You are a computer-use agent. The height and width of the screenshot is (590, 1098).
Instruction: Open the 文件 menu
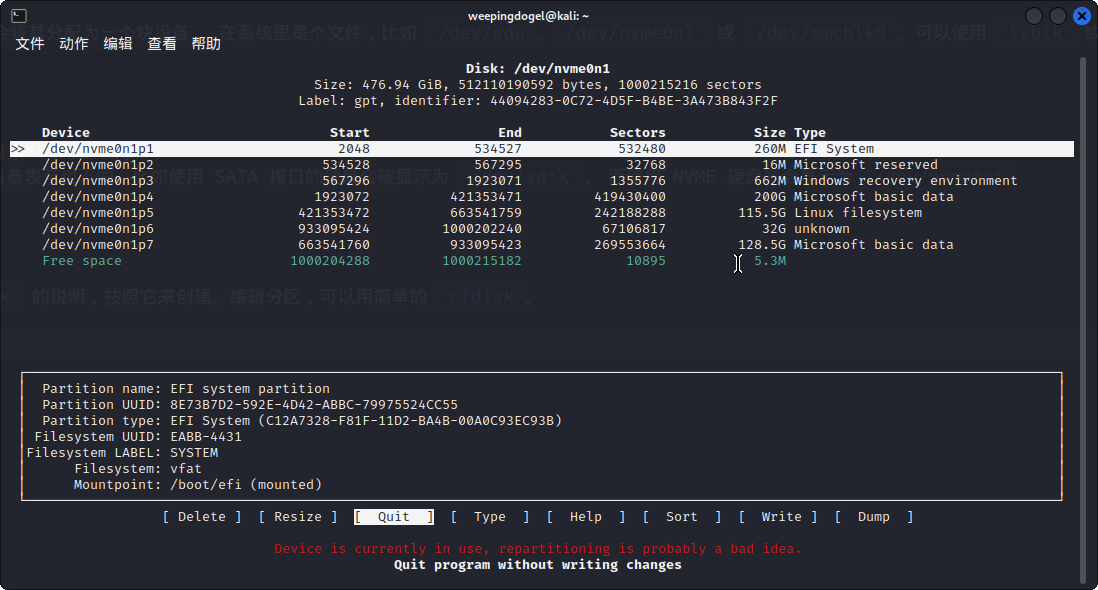30,44
